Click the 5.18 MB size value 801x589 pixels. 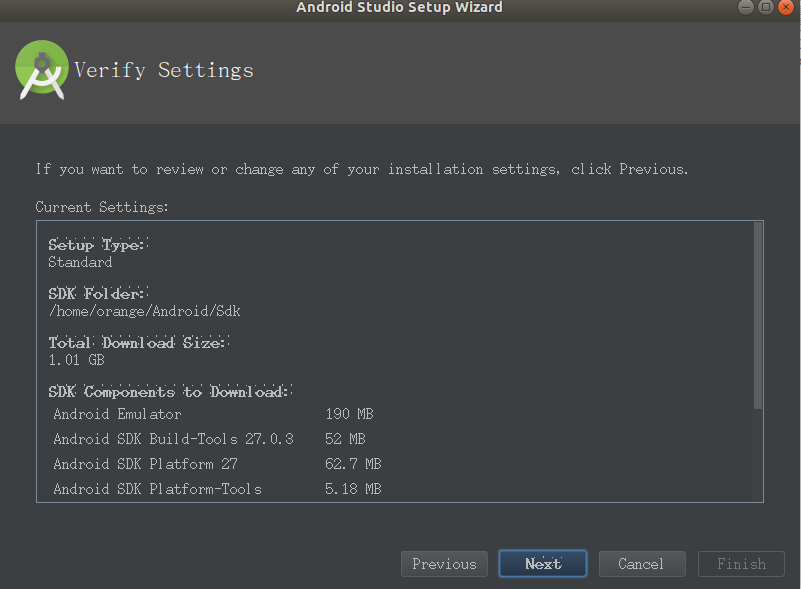tap(353, 489)
